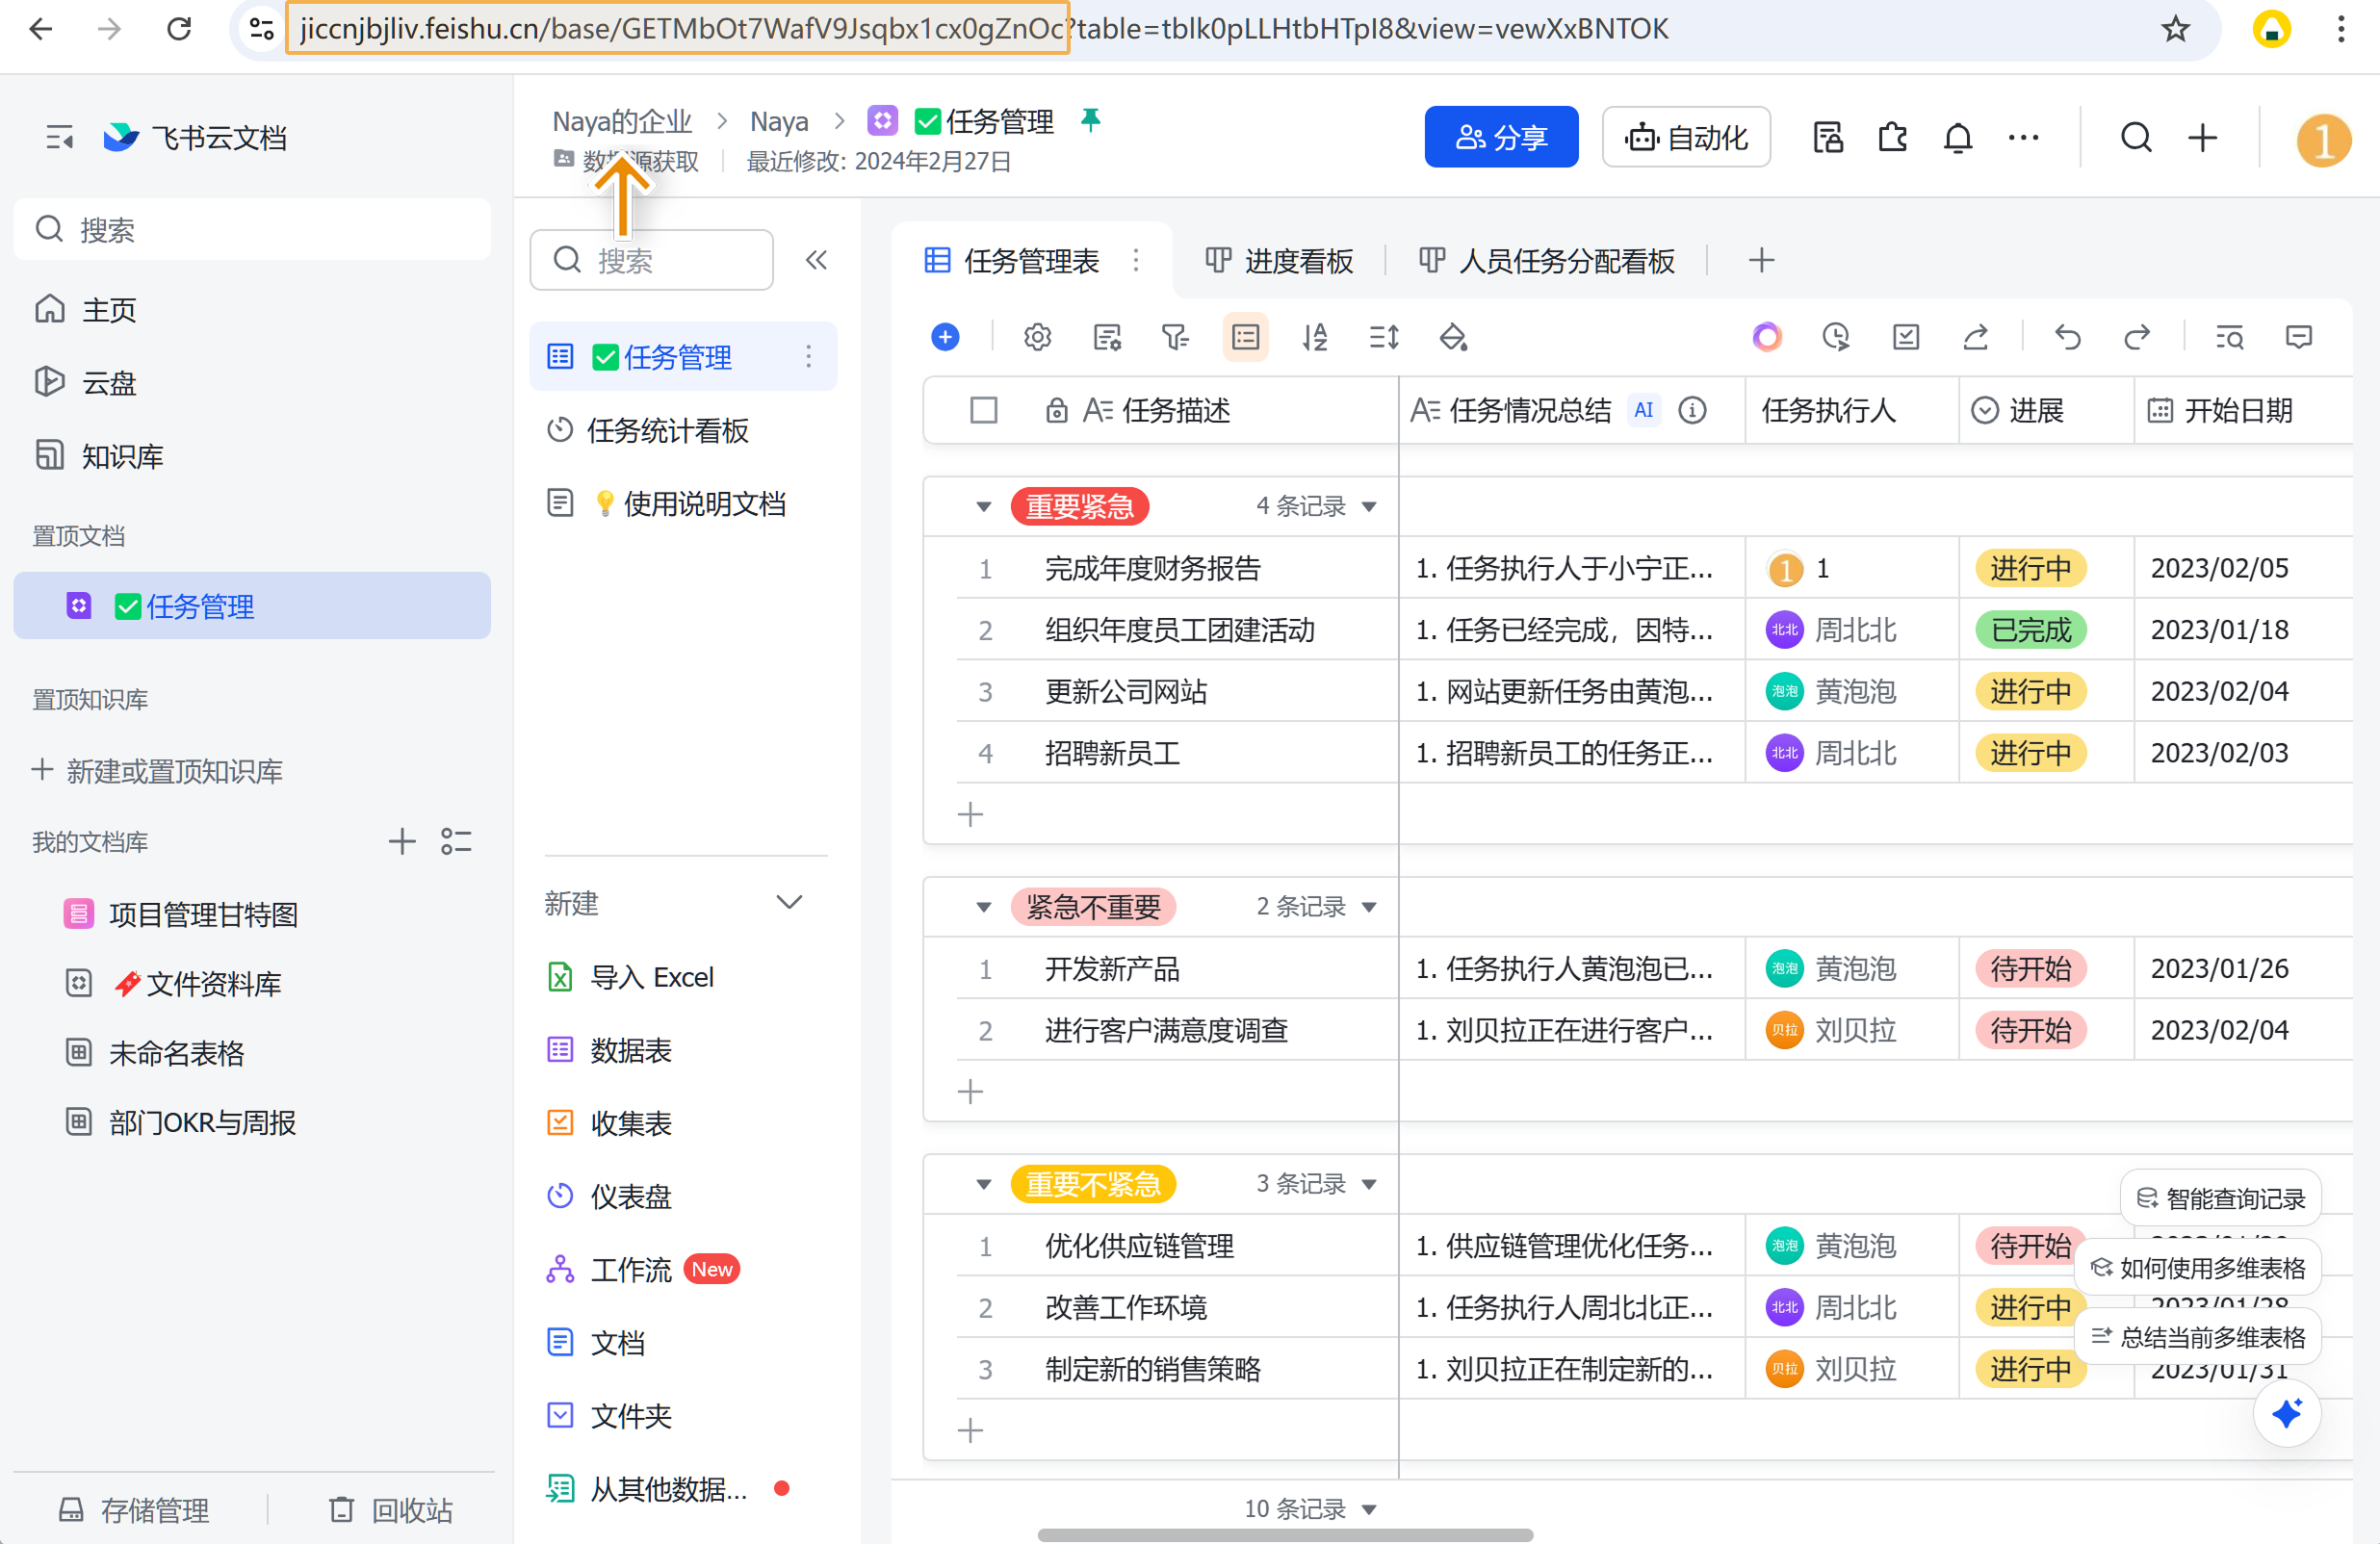Open the fill color tool

coord(1453,337)
